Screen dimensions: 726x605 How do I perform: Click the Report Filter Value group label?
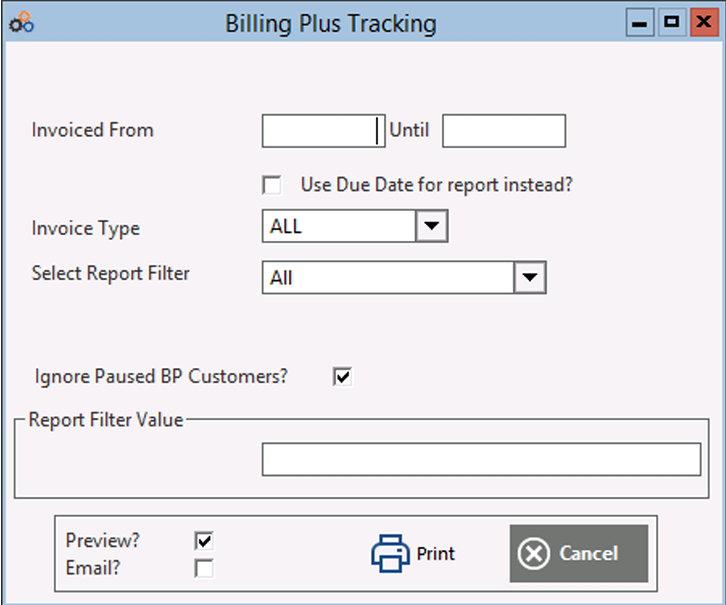click(106, 420)
